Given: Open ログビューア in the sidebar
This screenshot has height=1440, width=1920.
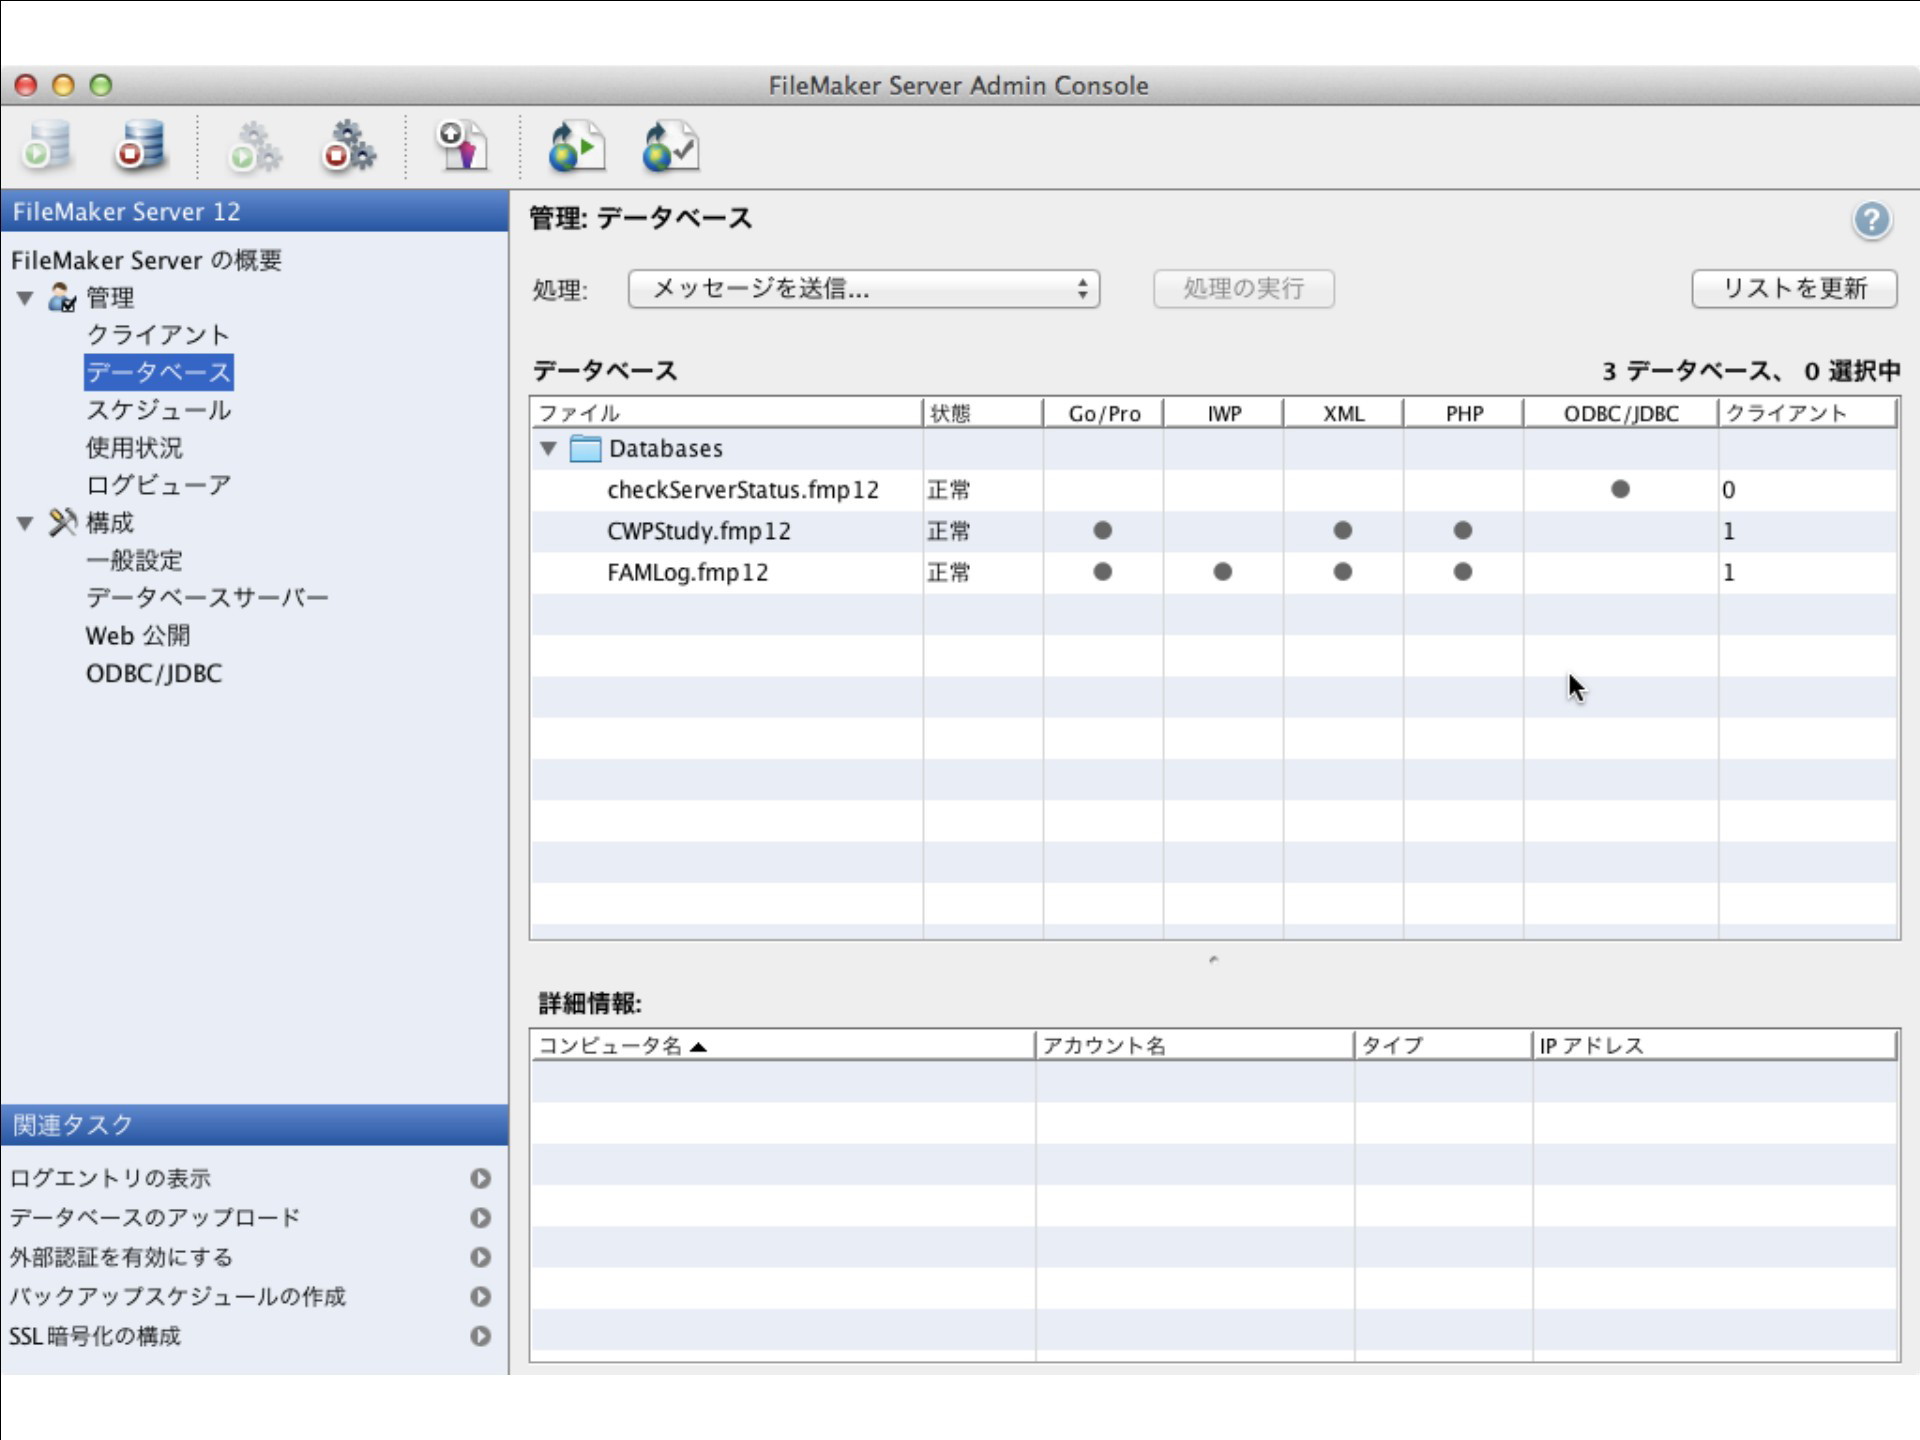Looking at the screenshot, I should click(158, 485).
